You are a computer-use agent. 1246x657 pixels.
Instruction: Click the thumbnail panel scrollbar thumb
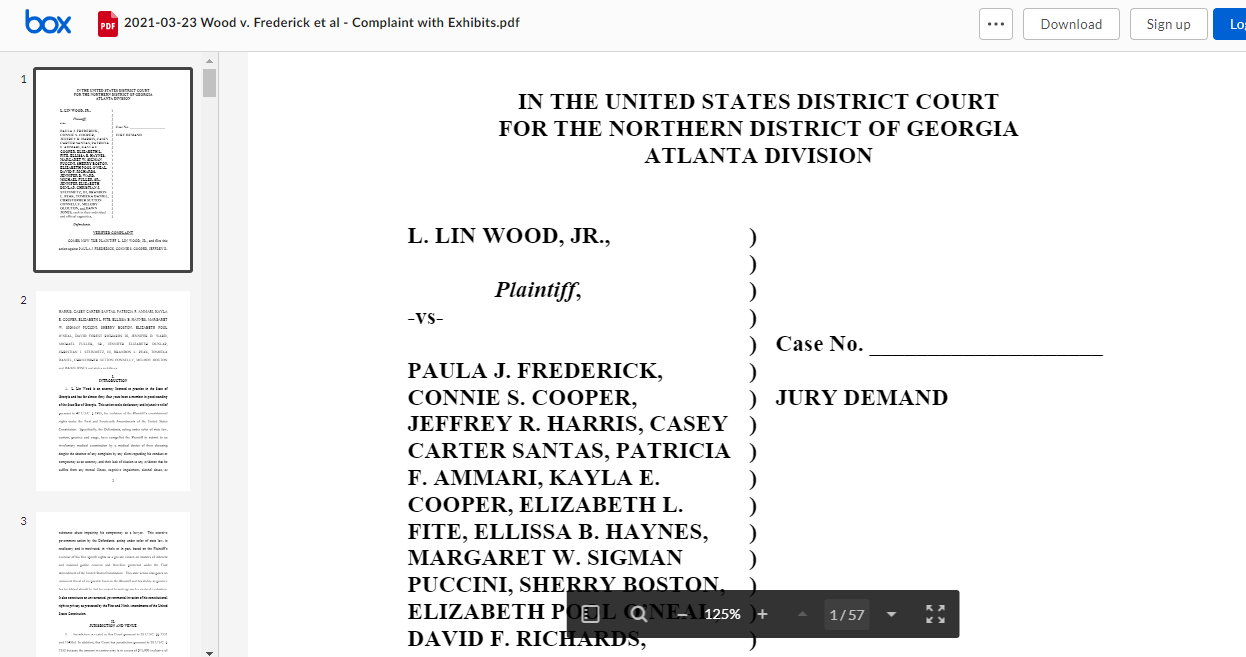point(209,83)
